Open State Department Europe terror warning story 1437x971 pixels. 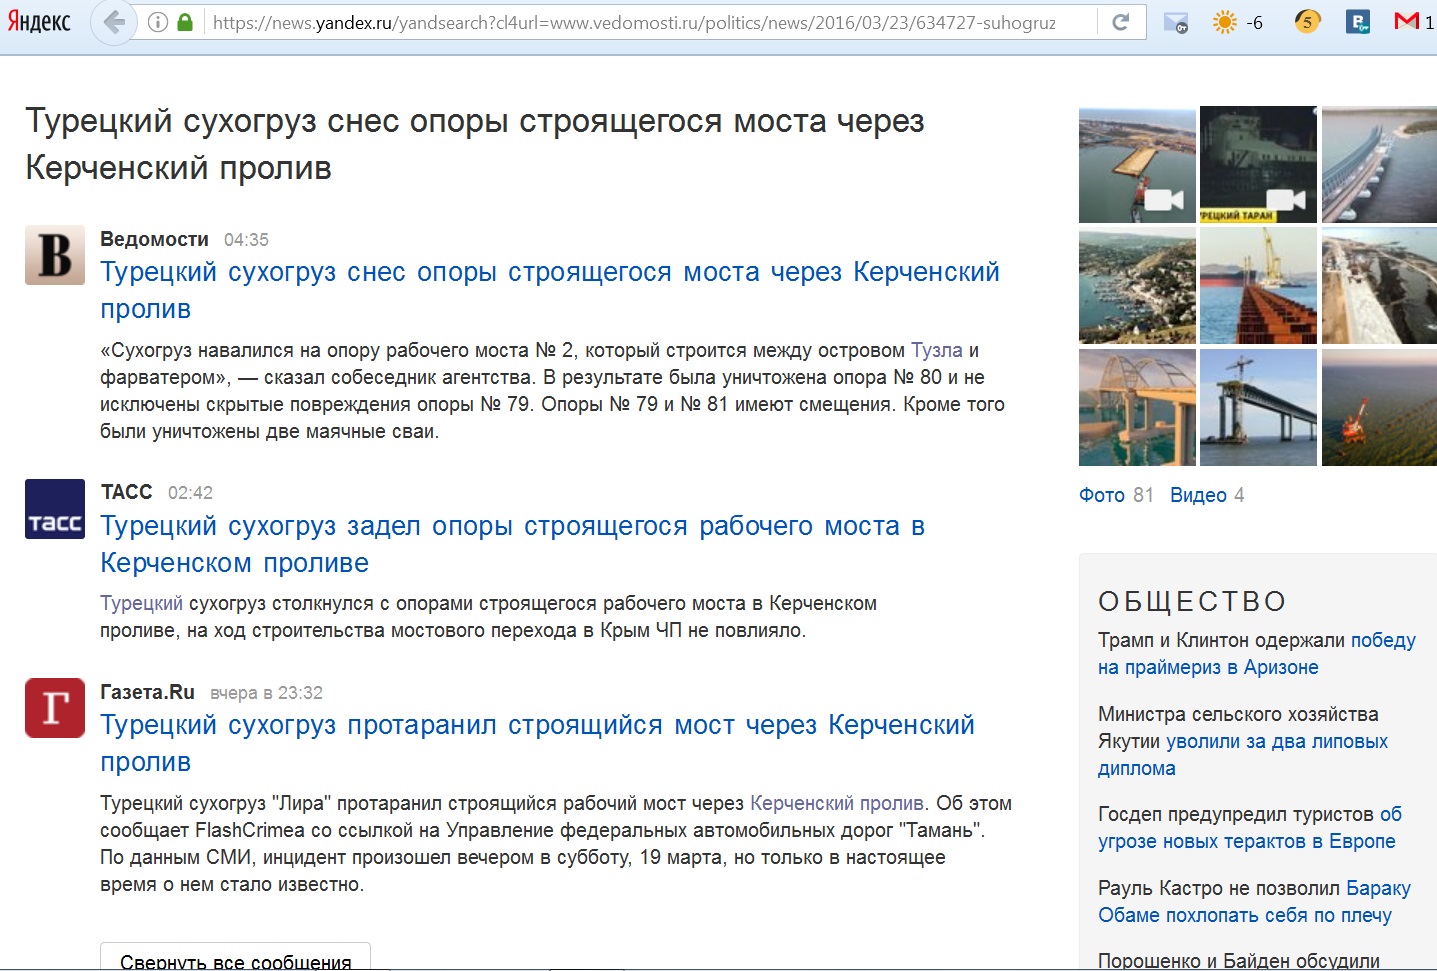pyautogui.click(x=1250, y=828)
